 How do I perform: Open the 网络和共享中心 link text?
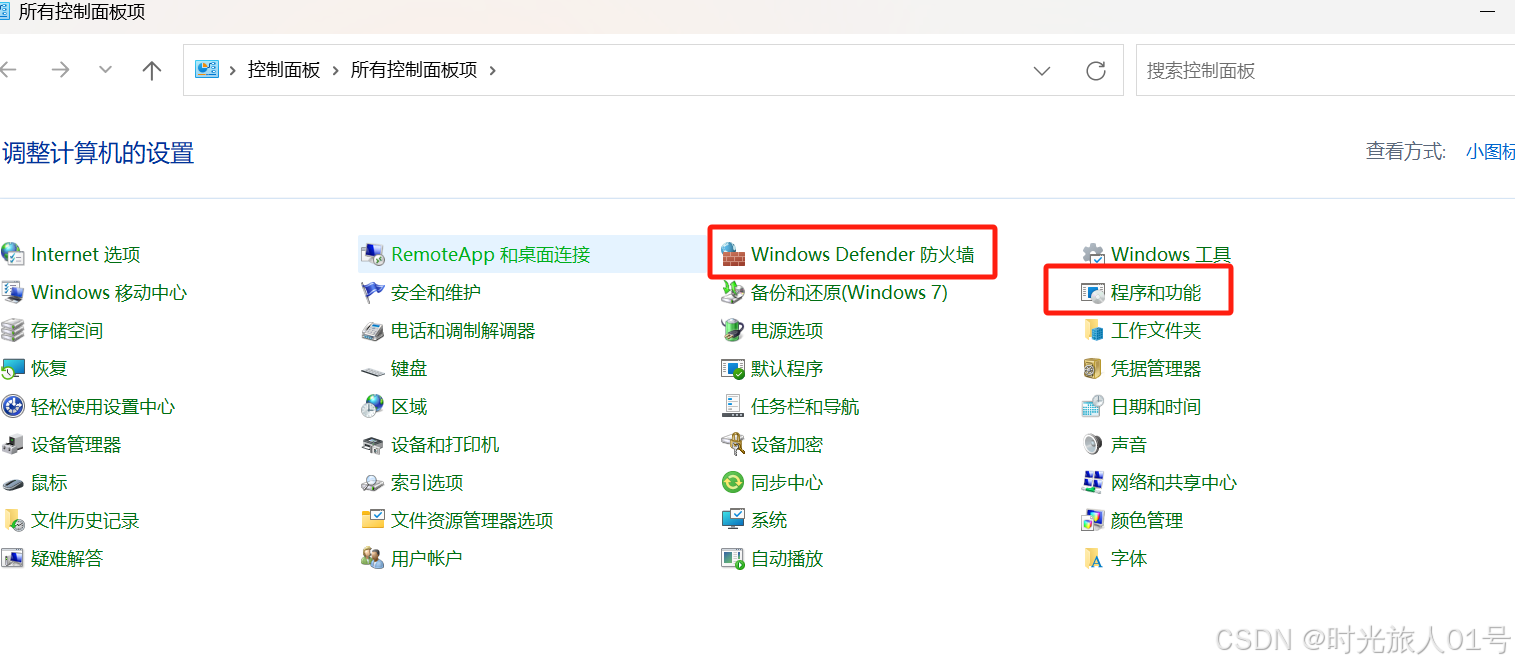(x=1174, y=483)
